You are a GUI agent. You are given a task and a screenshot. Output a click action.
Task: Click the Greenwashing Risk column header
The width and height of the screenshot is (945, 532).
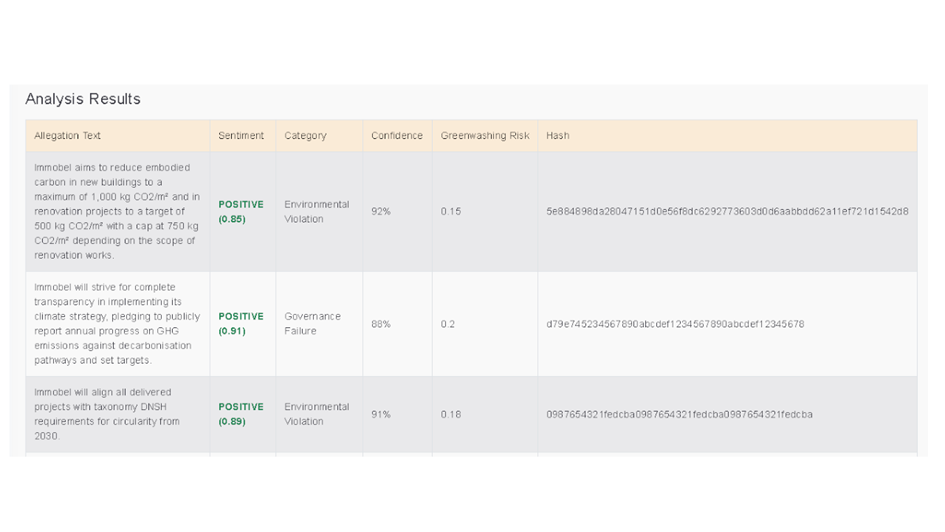485,136
